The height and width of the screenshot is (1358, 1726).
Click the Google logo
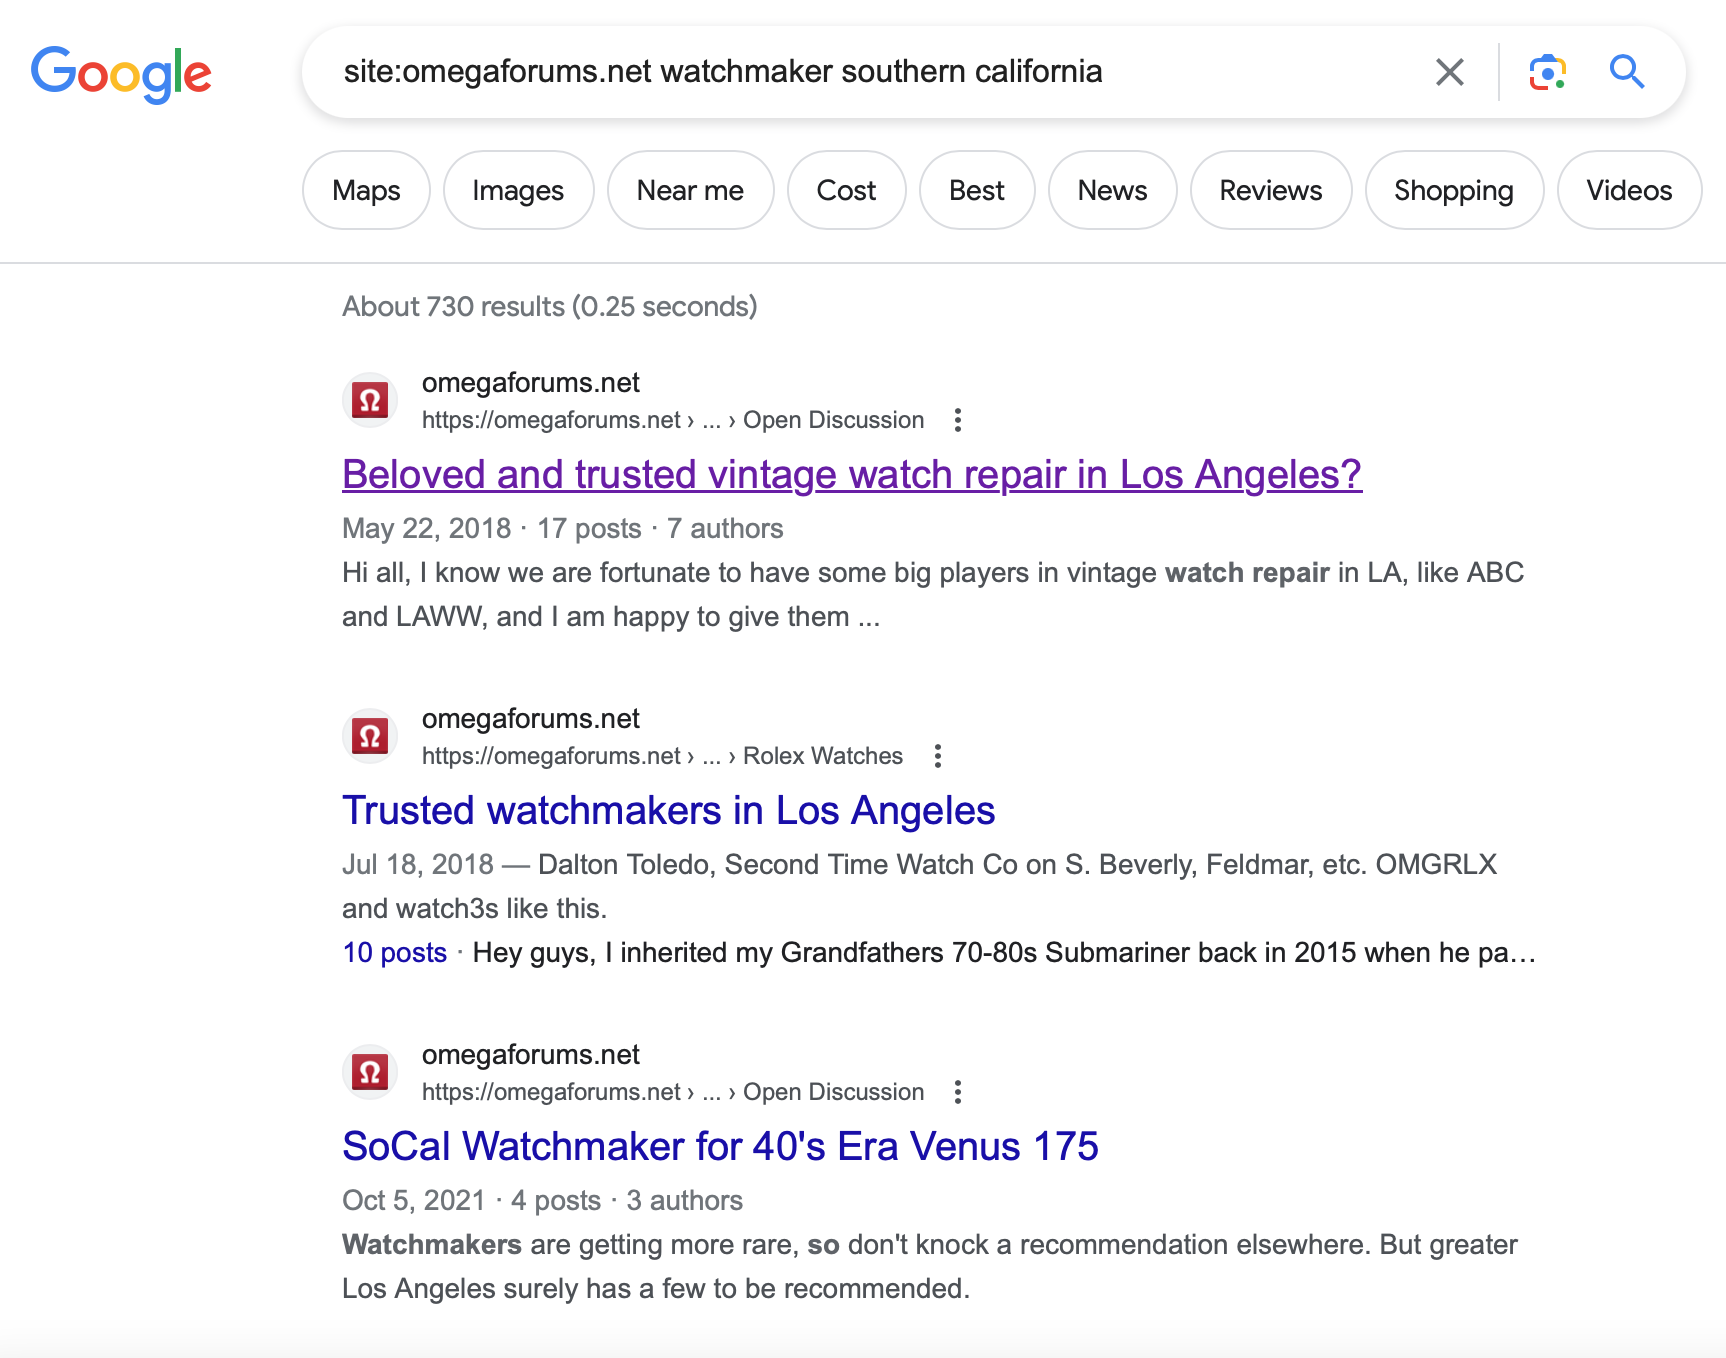[121, 73]
